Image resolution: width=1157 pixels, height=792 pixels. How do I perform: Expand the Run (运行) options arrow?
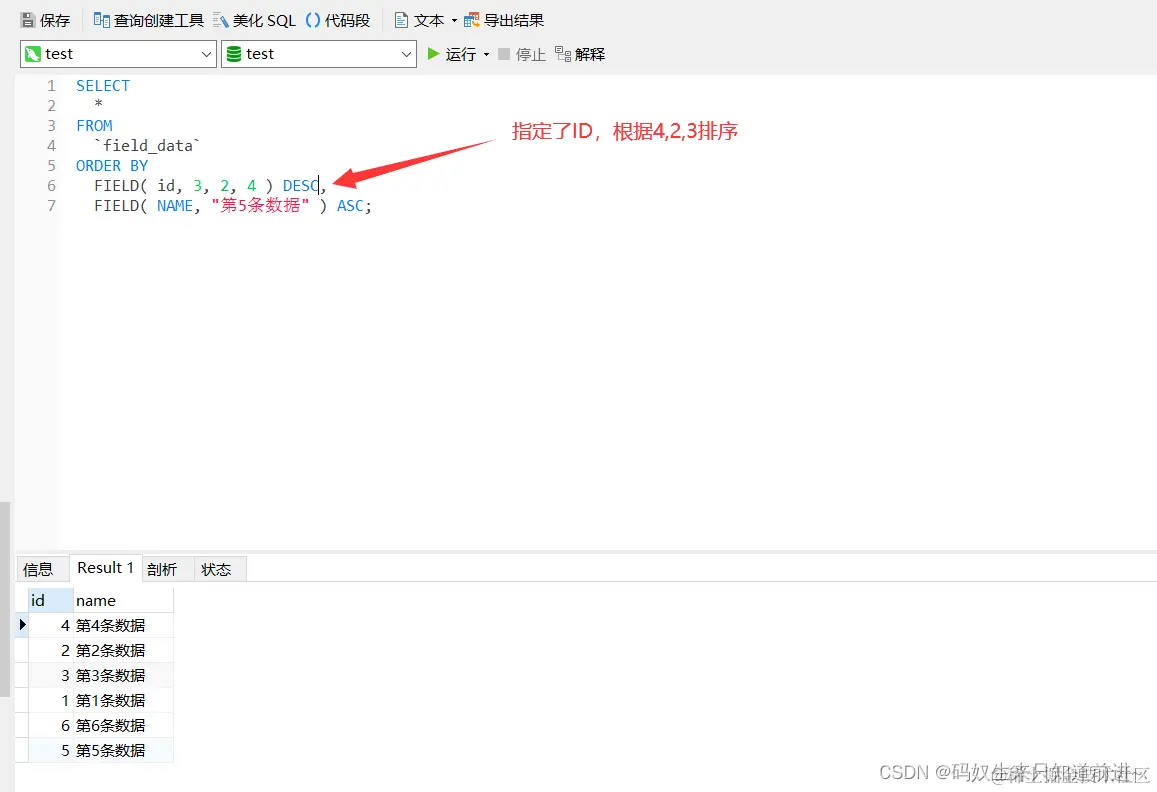click(486, 55)
